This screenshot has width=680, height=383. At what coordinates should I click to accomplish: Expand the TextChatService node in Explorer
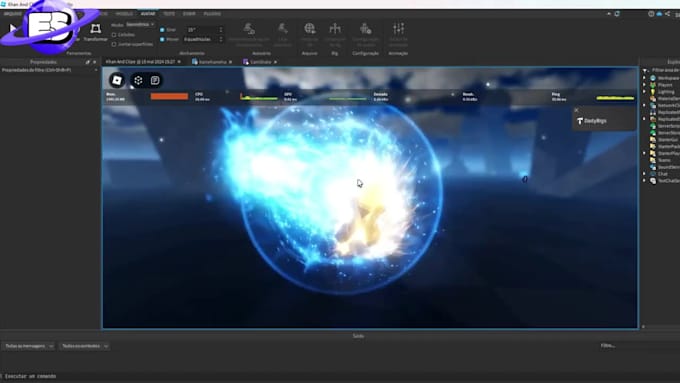(x=644, y=181)
